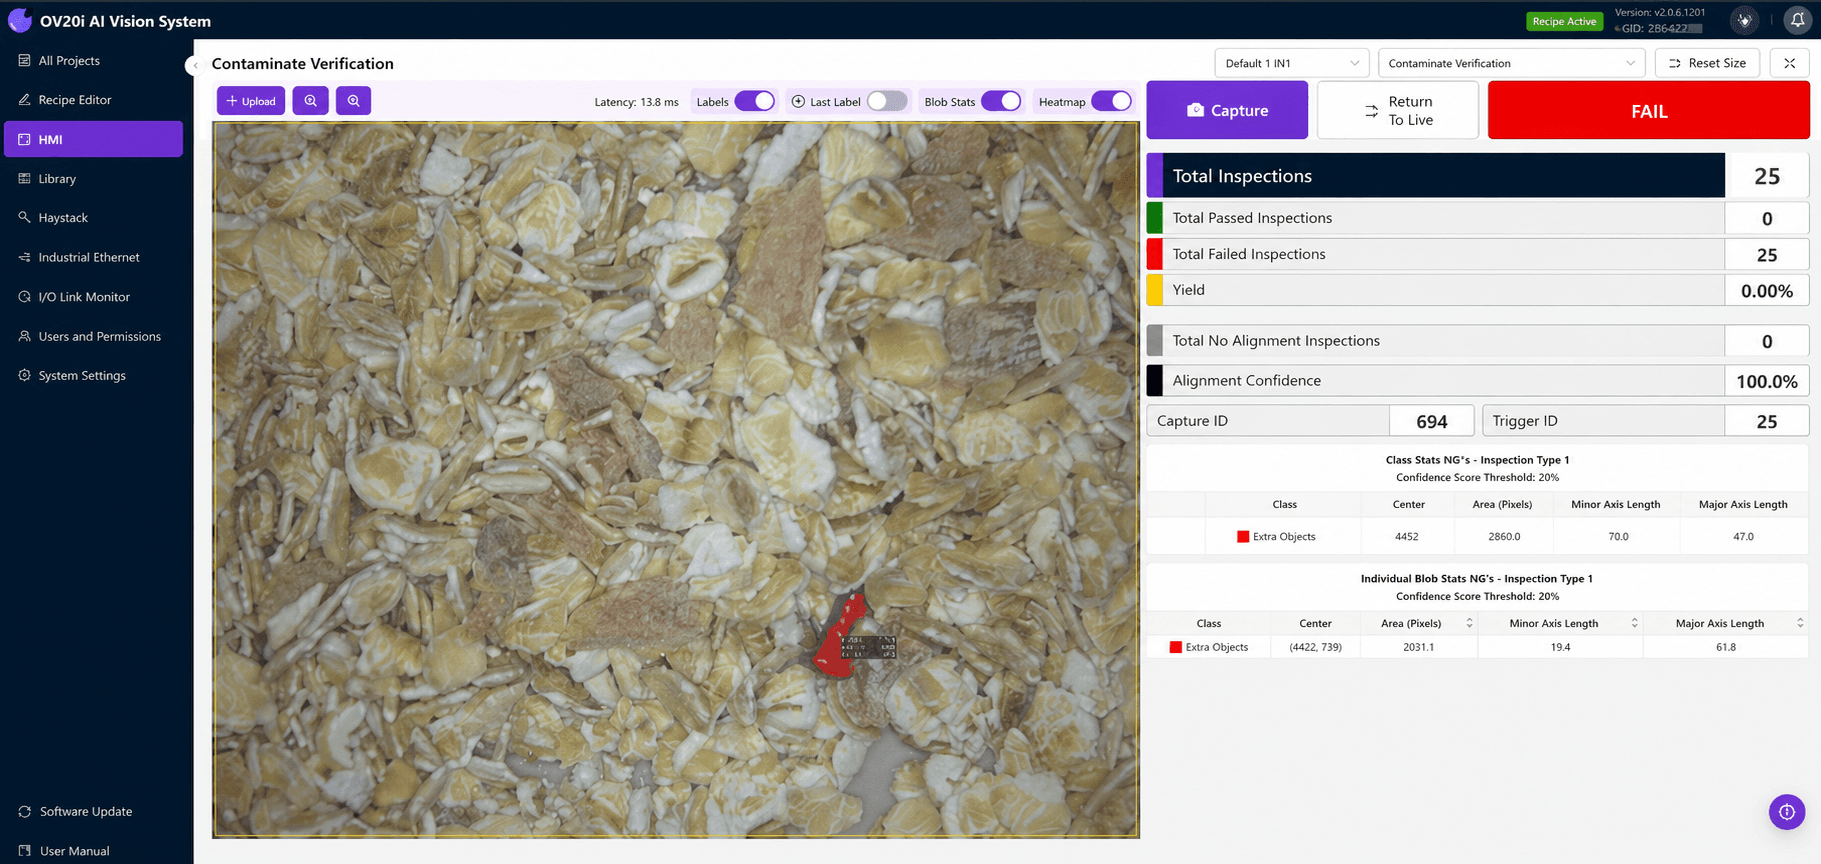Click the Class Stats area value 2860.0
The image size is (1821, 864).
coord(1504,537)
